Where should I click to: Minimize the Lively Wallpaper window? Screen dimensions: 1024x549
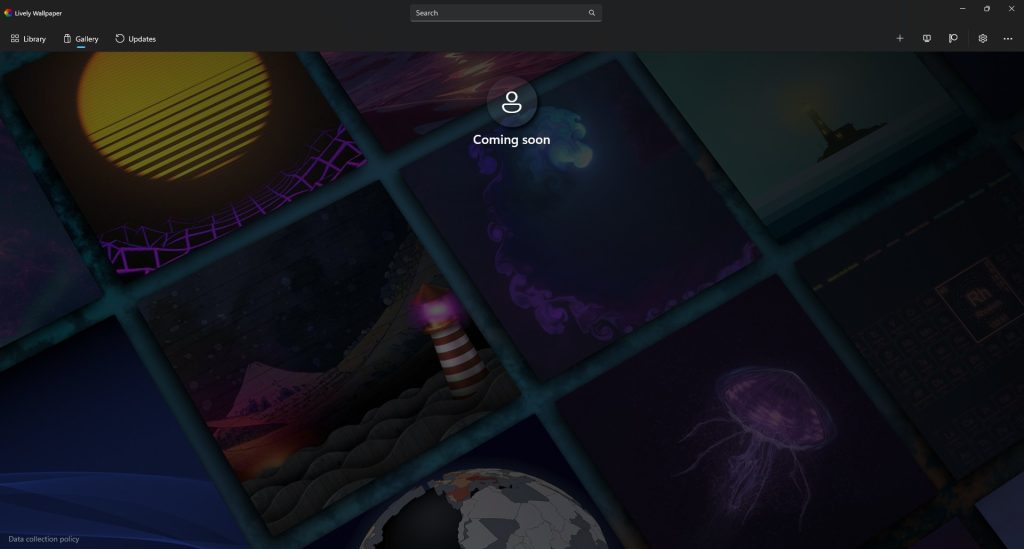coord(962,8)
